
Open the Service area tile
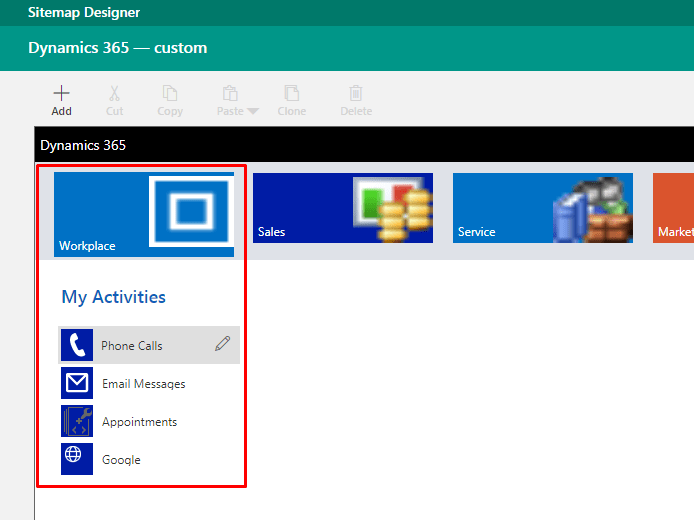[x=542, y=208]
